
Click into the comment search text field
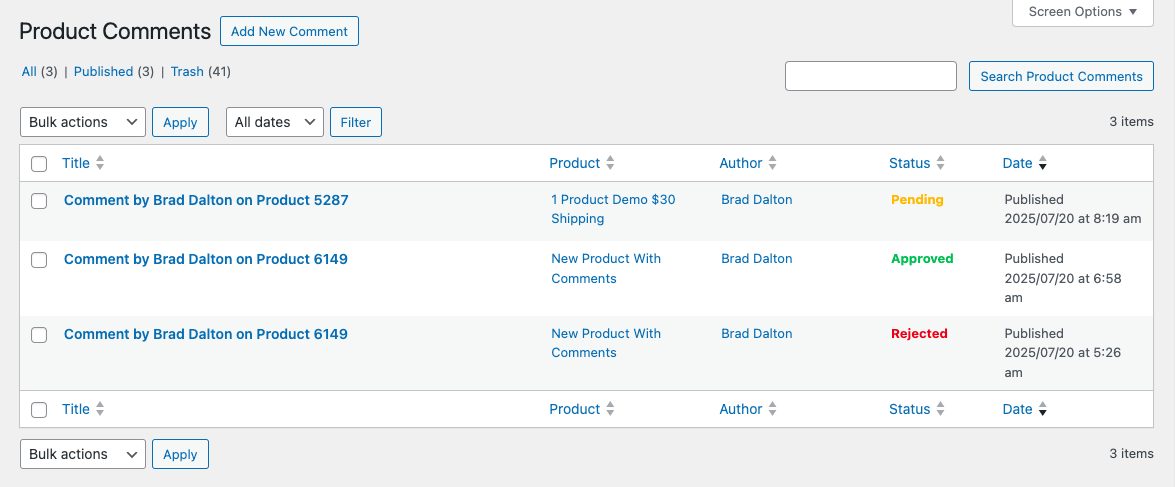871,76
